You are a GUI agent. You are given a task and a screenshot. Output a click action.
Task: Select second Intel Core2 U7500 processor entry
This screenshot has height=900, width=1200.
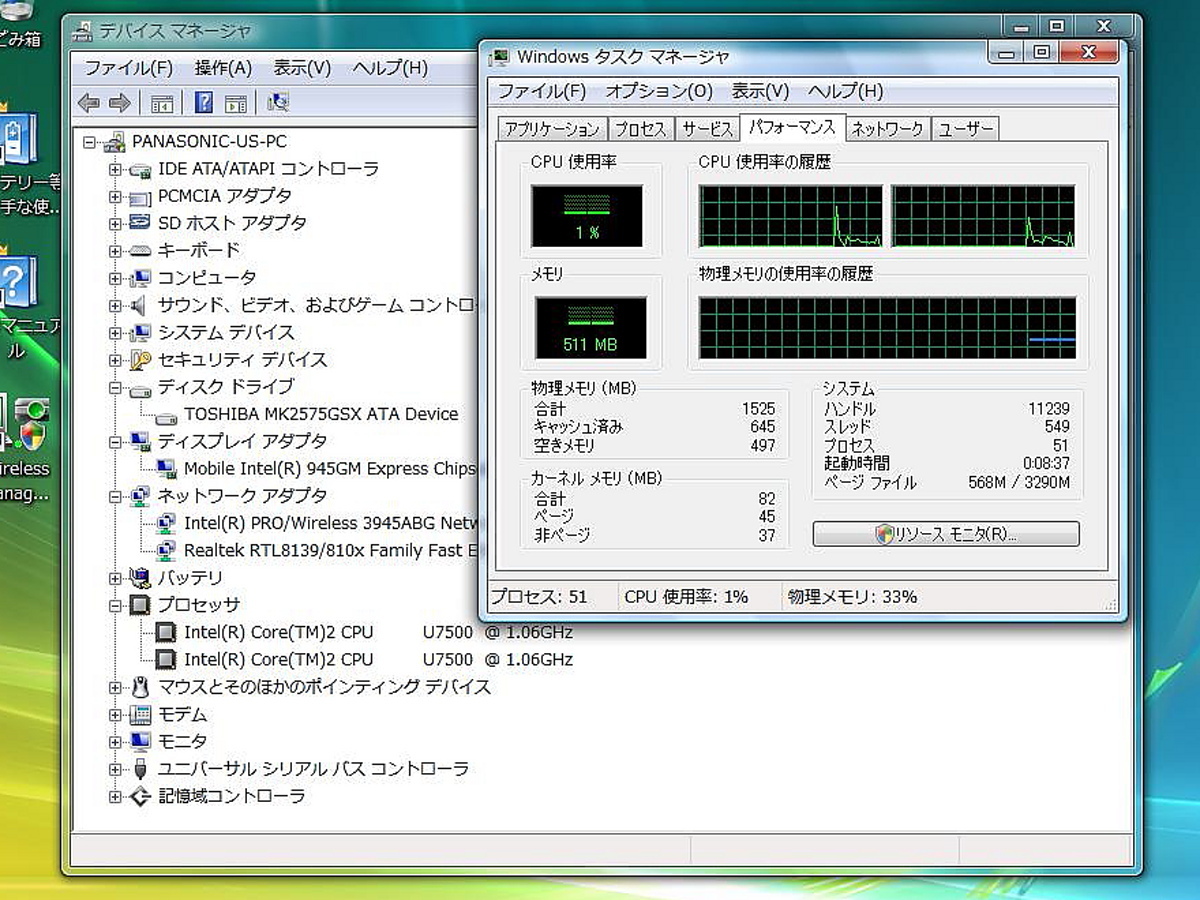[378, 659]
